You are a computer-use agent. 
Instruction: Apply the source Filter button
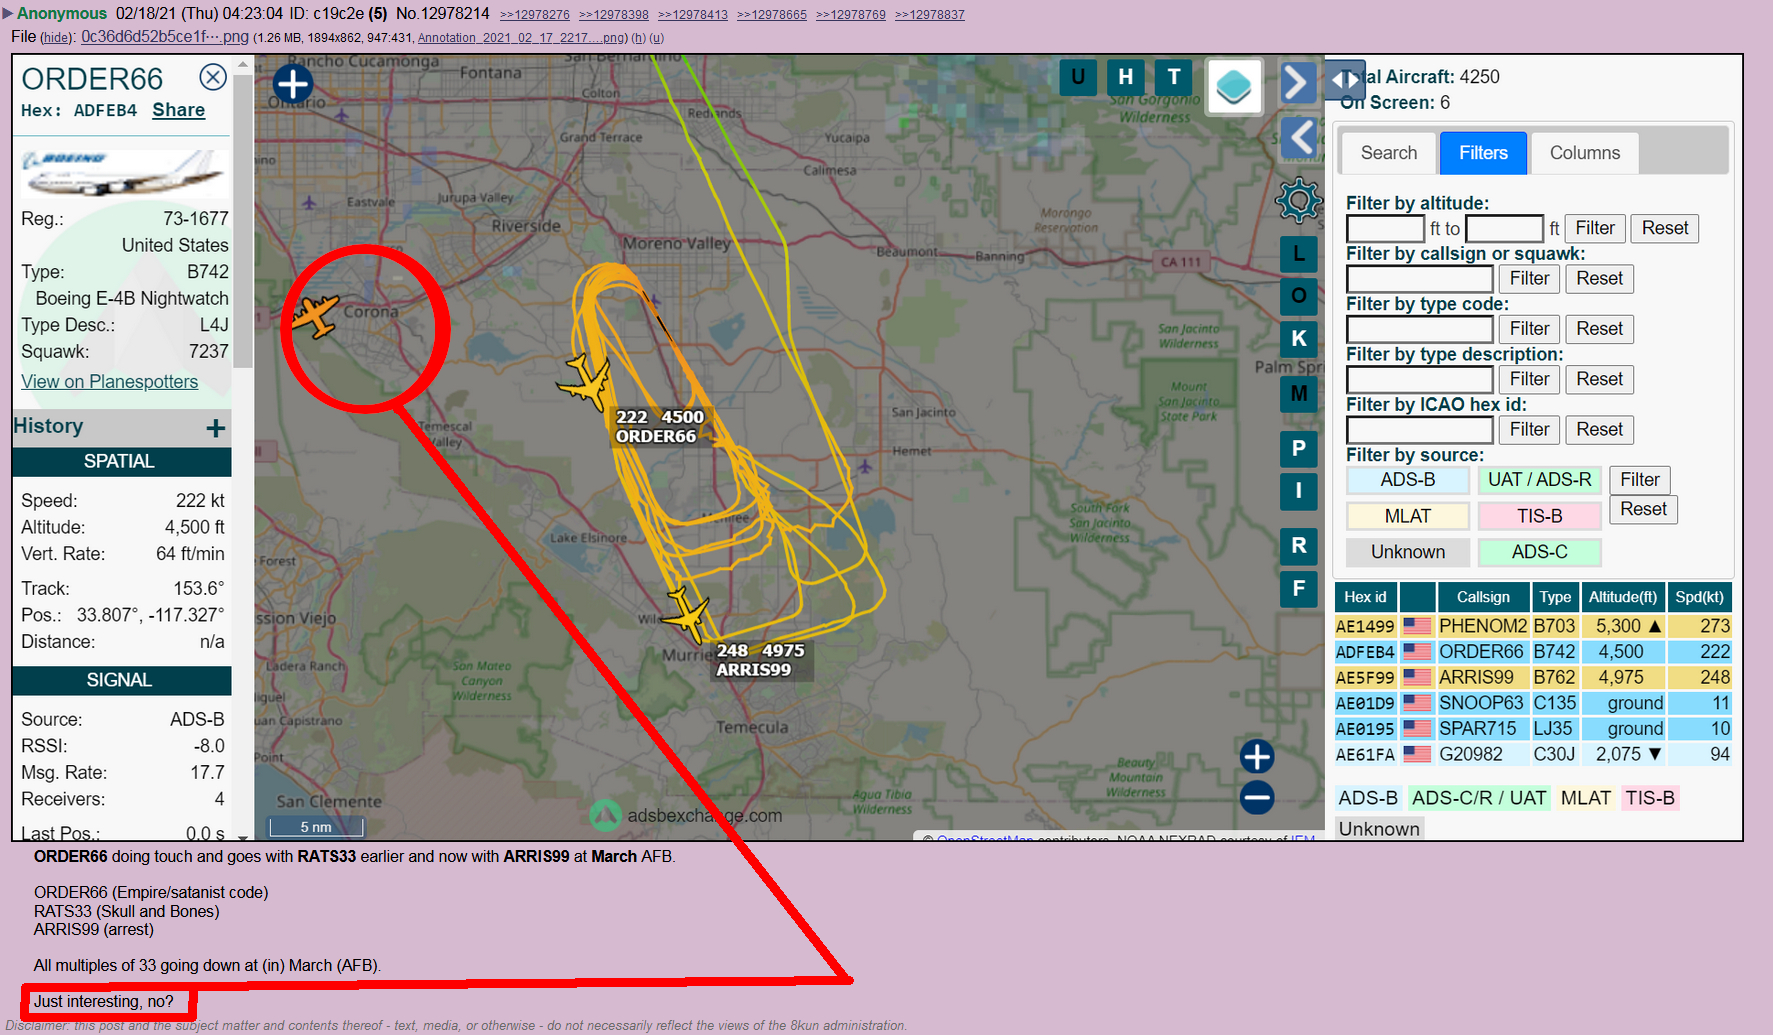(x=1640, y=480)
